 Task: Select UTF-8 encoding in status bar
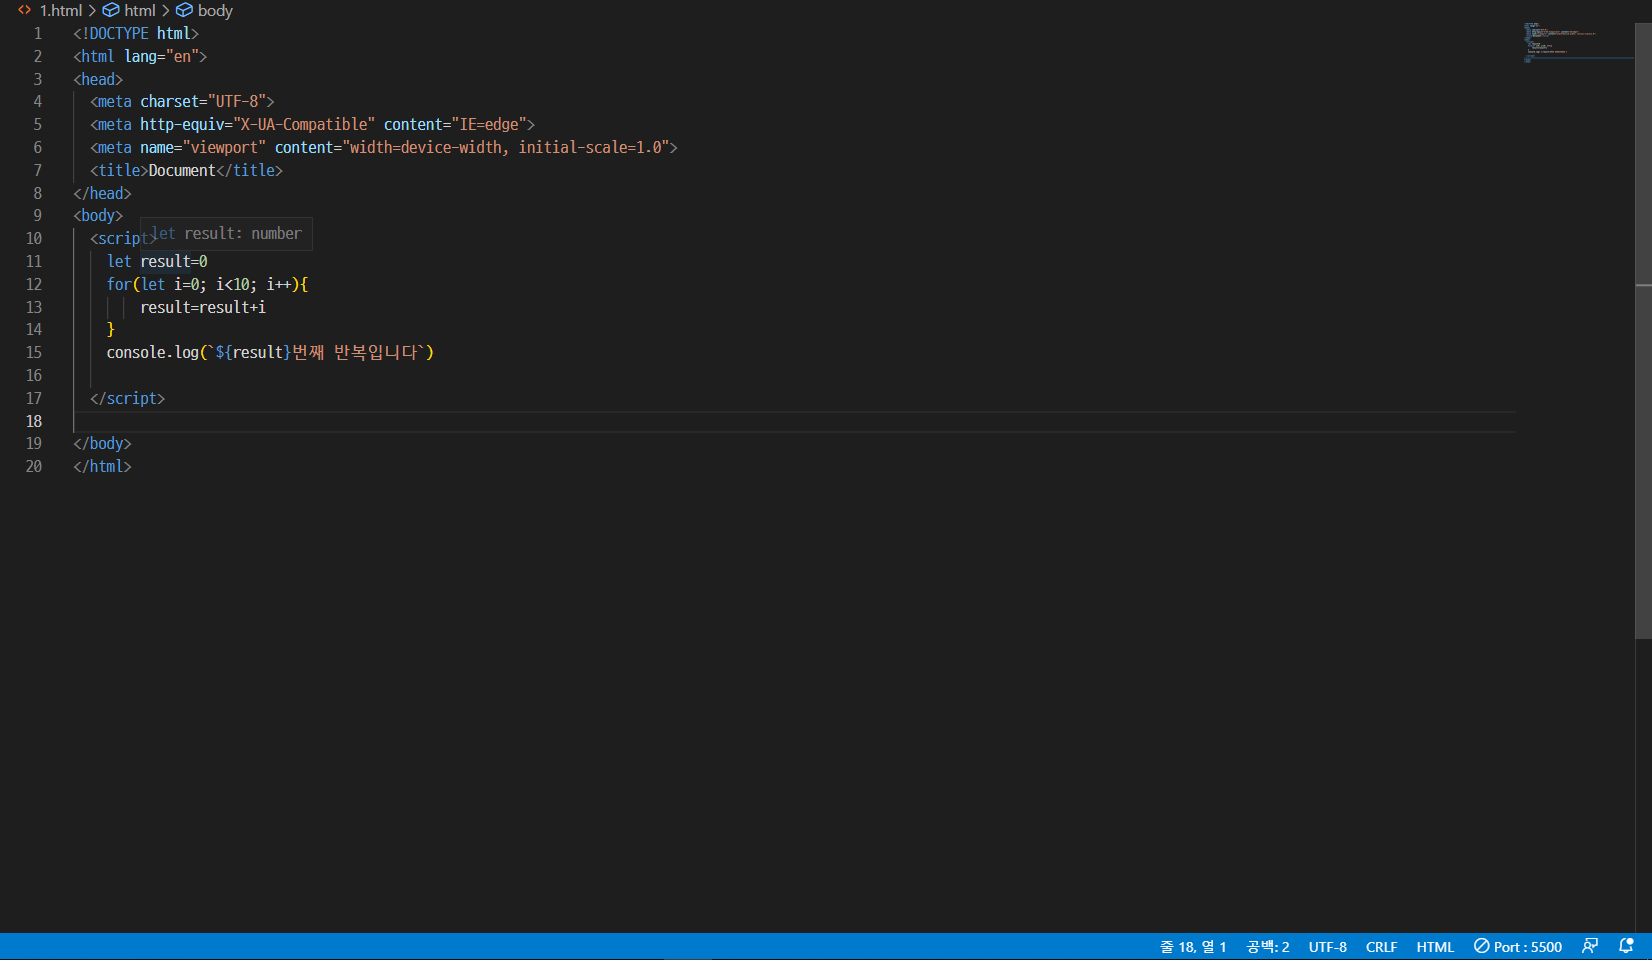[1328, 947]
